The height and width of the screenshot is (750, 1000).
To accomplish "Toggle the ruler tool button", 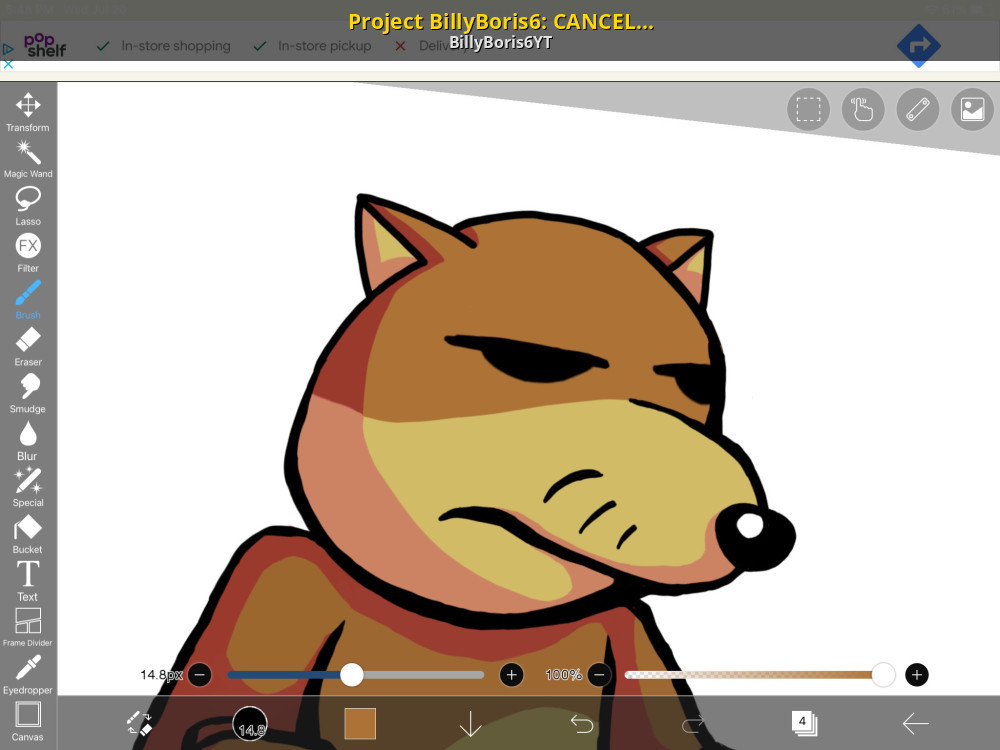I will [x=918, y=110].
